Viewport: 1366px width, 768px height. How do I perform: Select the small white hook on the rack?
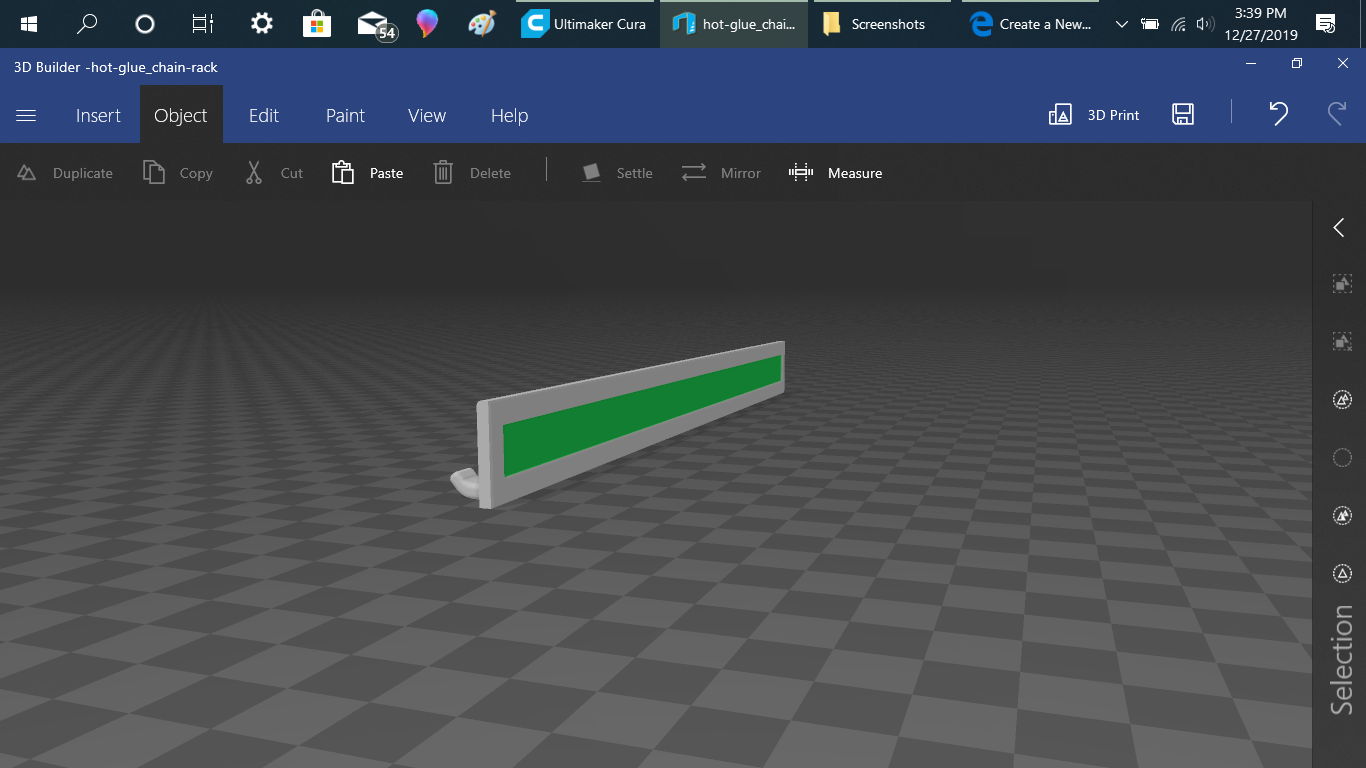[465, 482]
